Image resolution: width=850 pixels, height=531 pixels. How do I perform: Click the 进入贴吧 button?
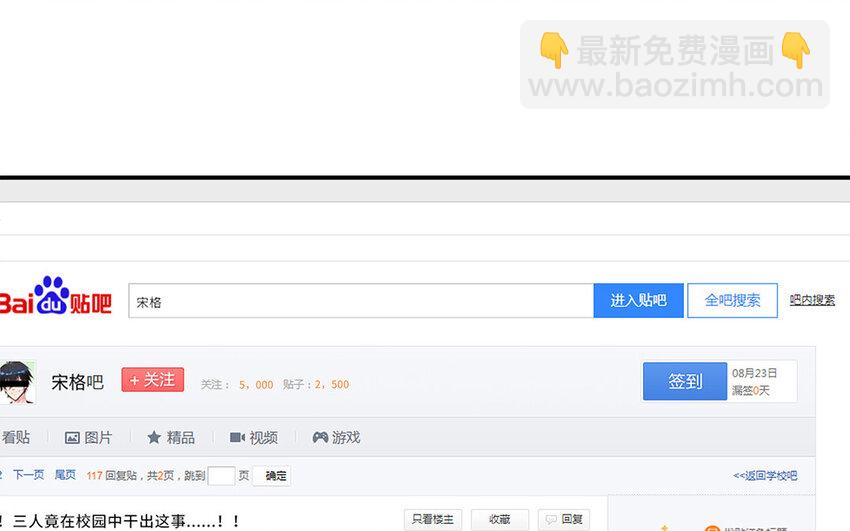(638, 301)
